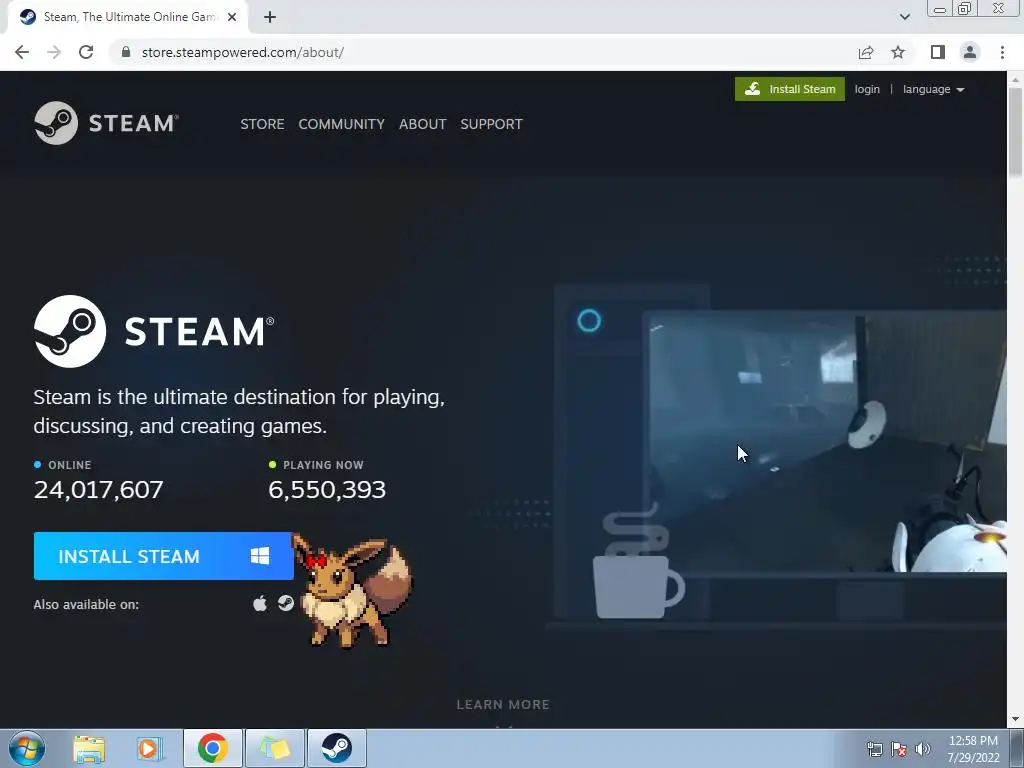Click the SteamOS icon next to the Apple icon
The image size is (1024, 768).
(285, 603)
